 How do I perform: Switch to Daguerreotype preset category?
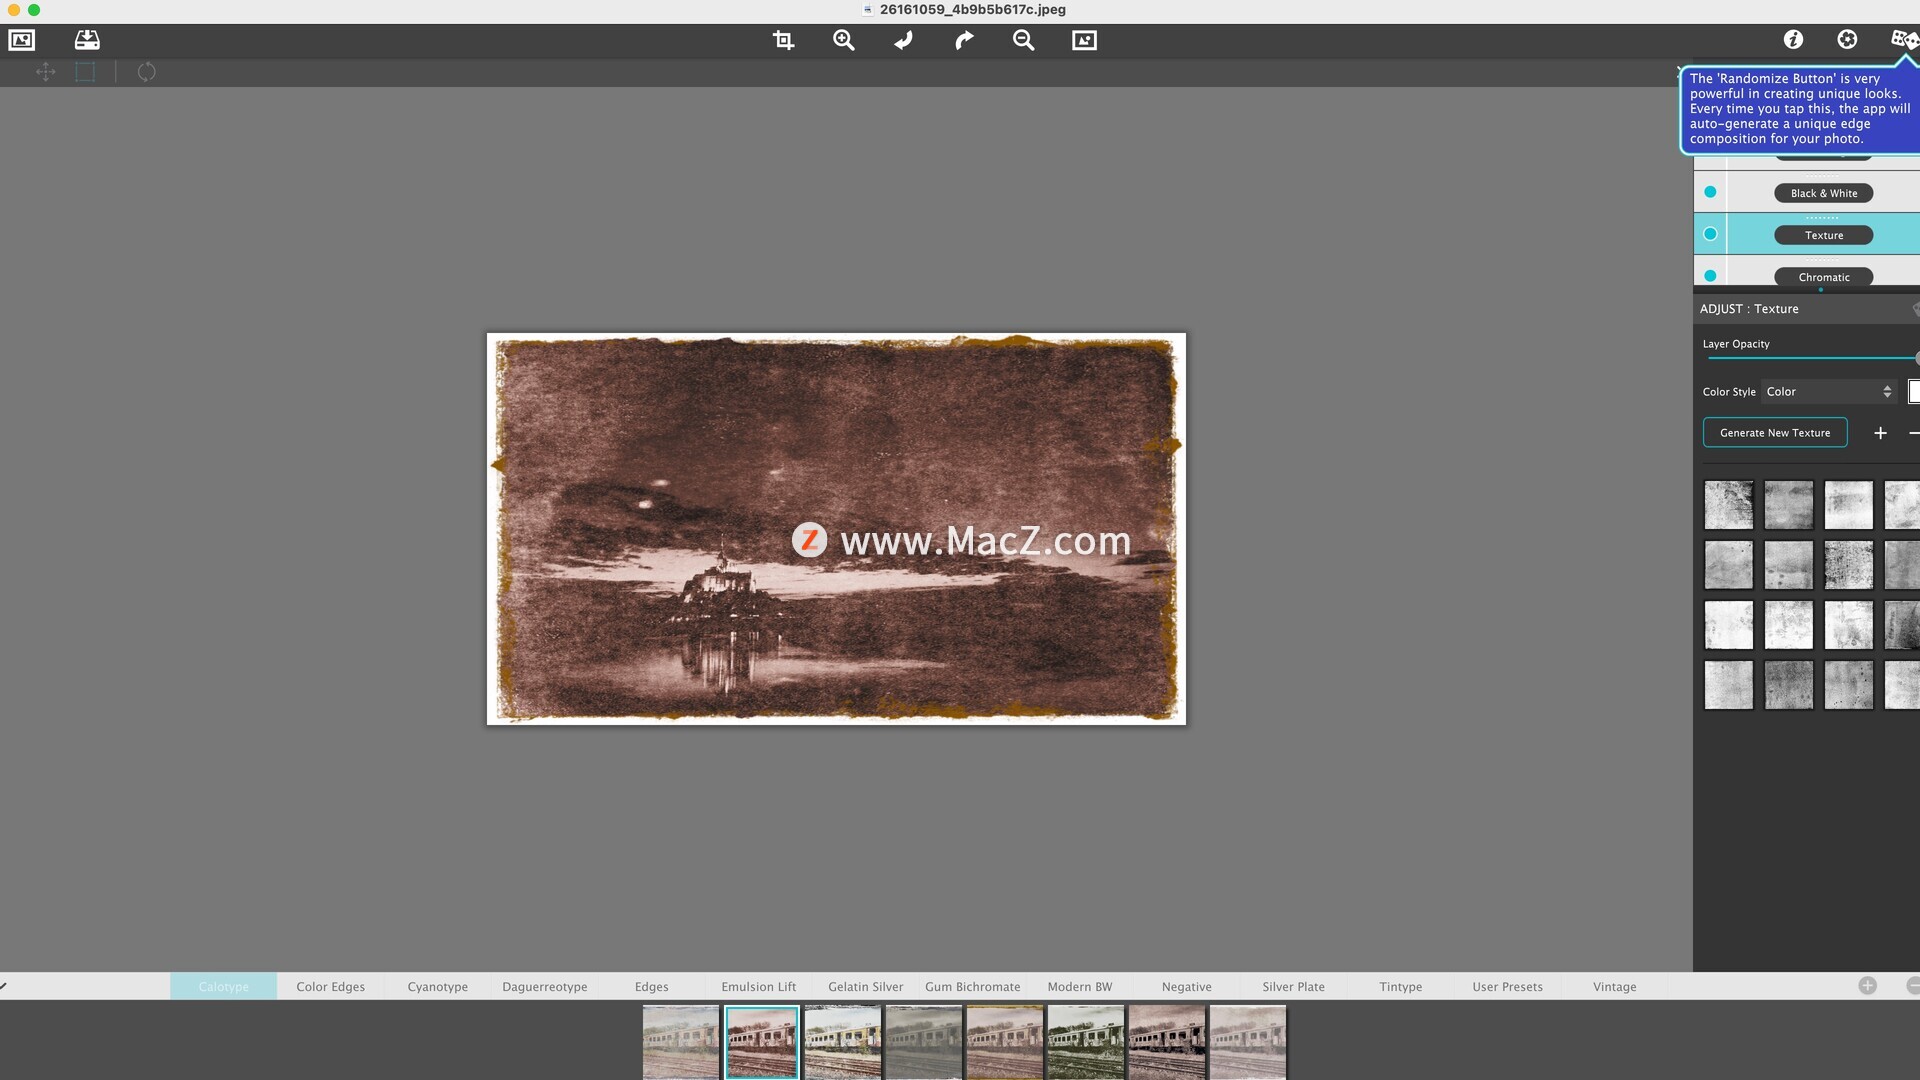pyautogui.click(x=544, y=987)
